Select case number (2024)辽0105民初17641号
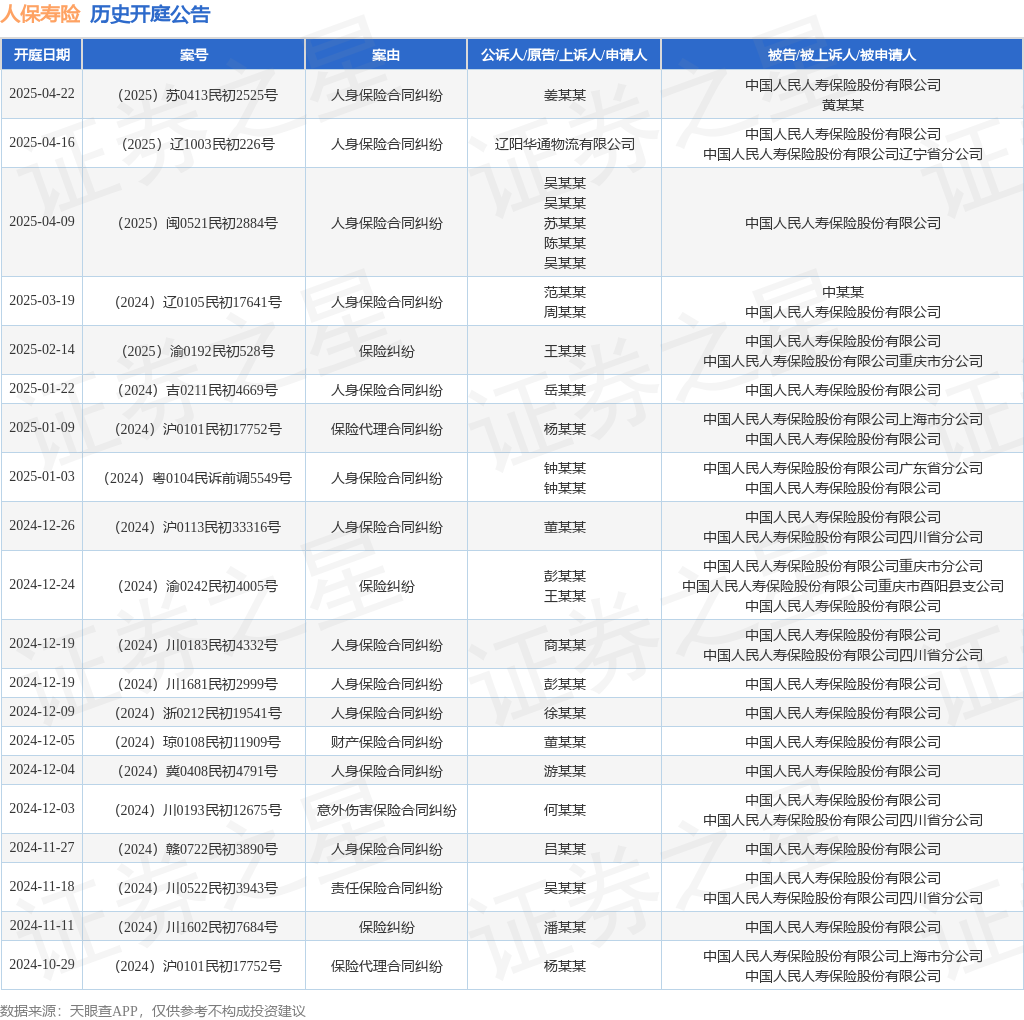Image resolution: width=1024 pixels, height=1020 pixels. (194, 302)
